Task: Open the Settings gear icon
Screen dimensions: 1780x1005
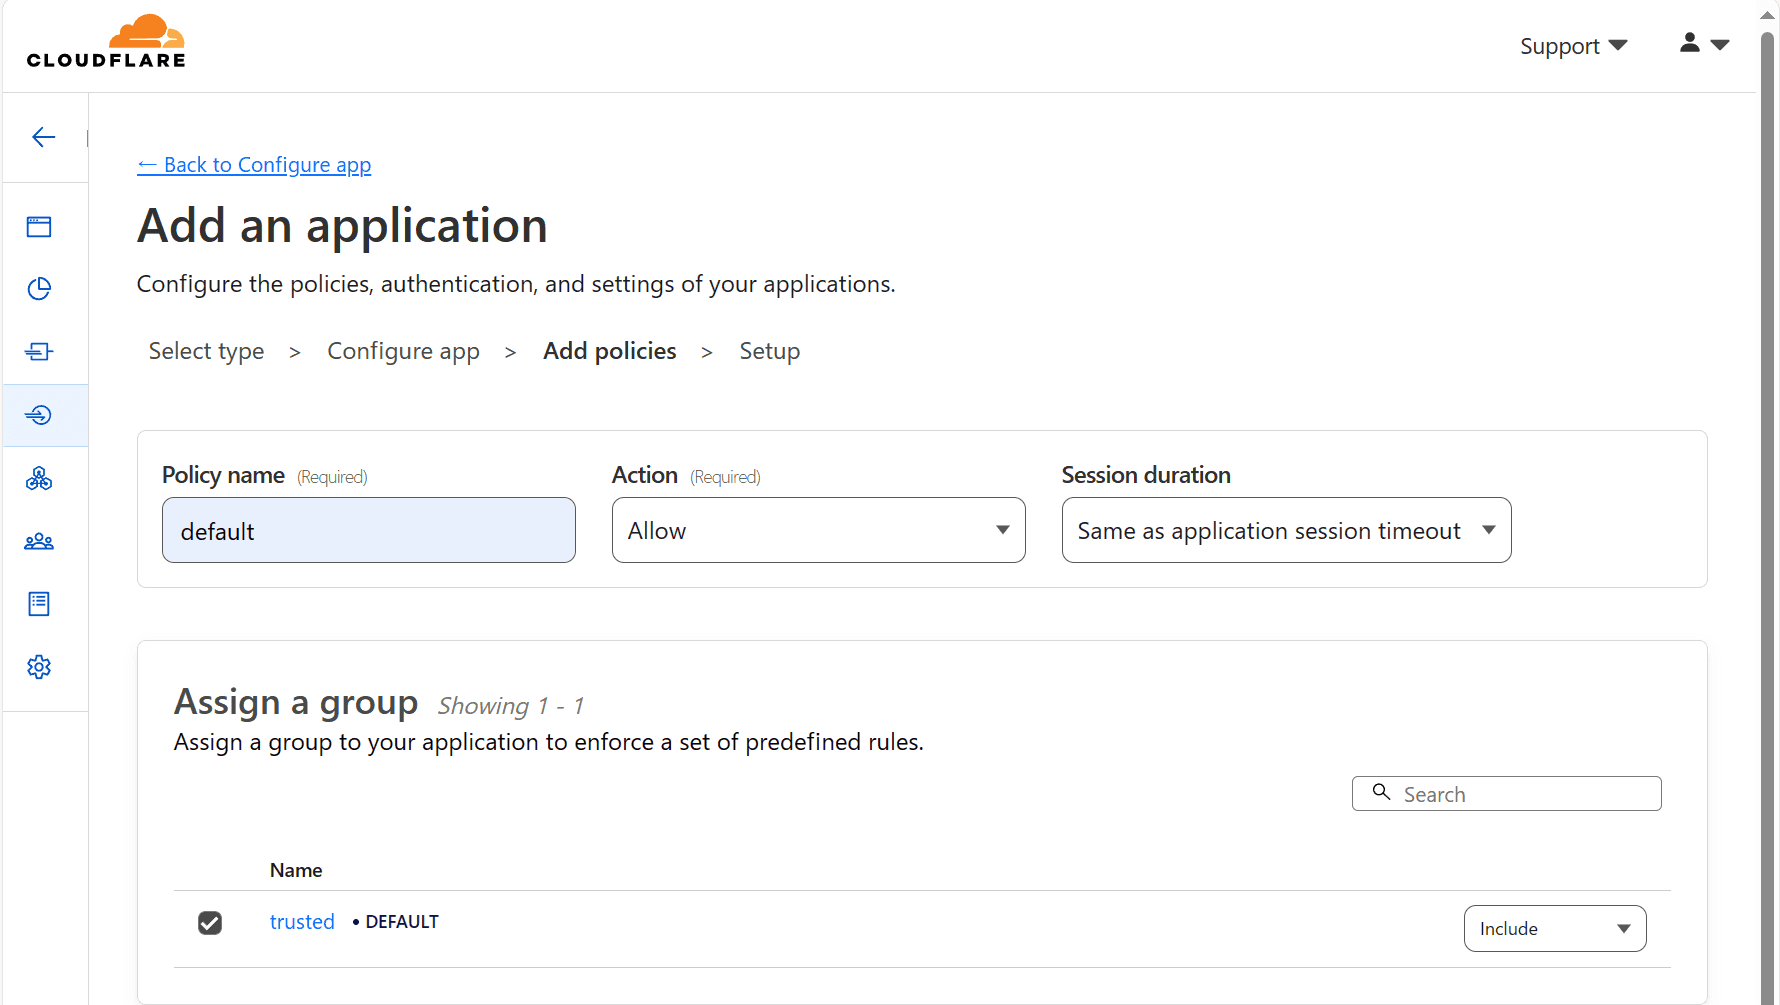Action: click(39, 667)
